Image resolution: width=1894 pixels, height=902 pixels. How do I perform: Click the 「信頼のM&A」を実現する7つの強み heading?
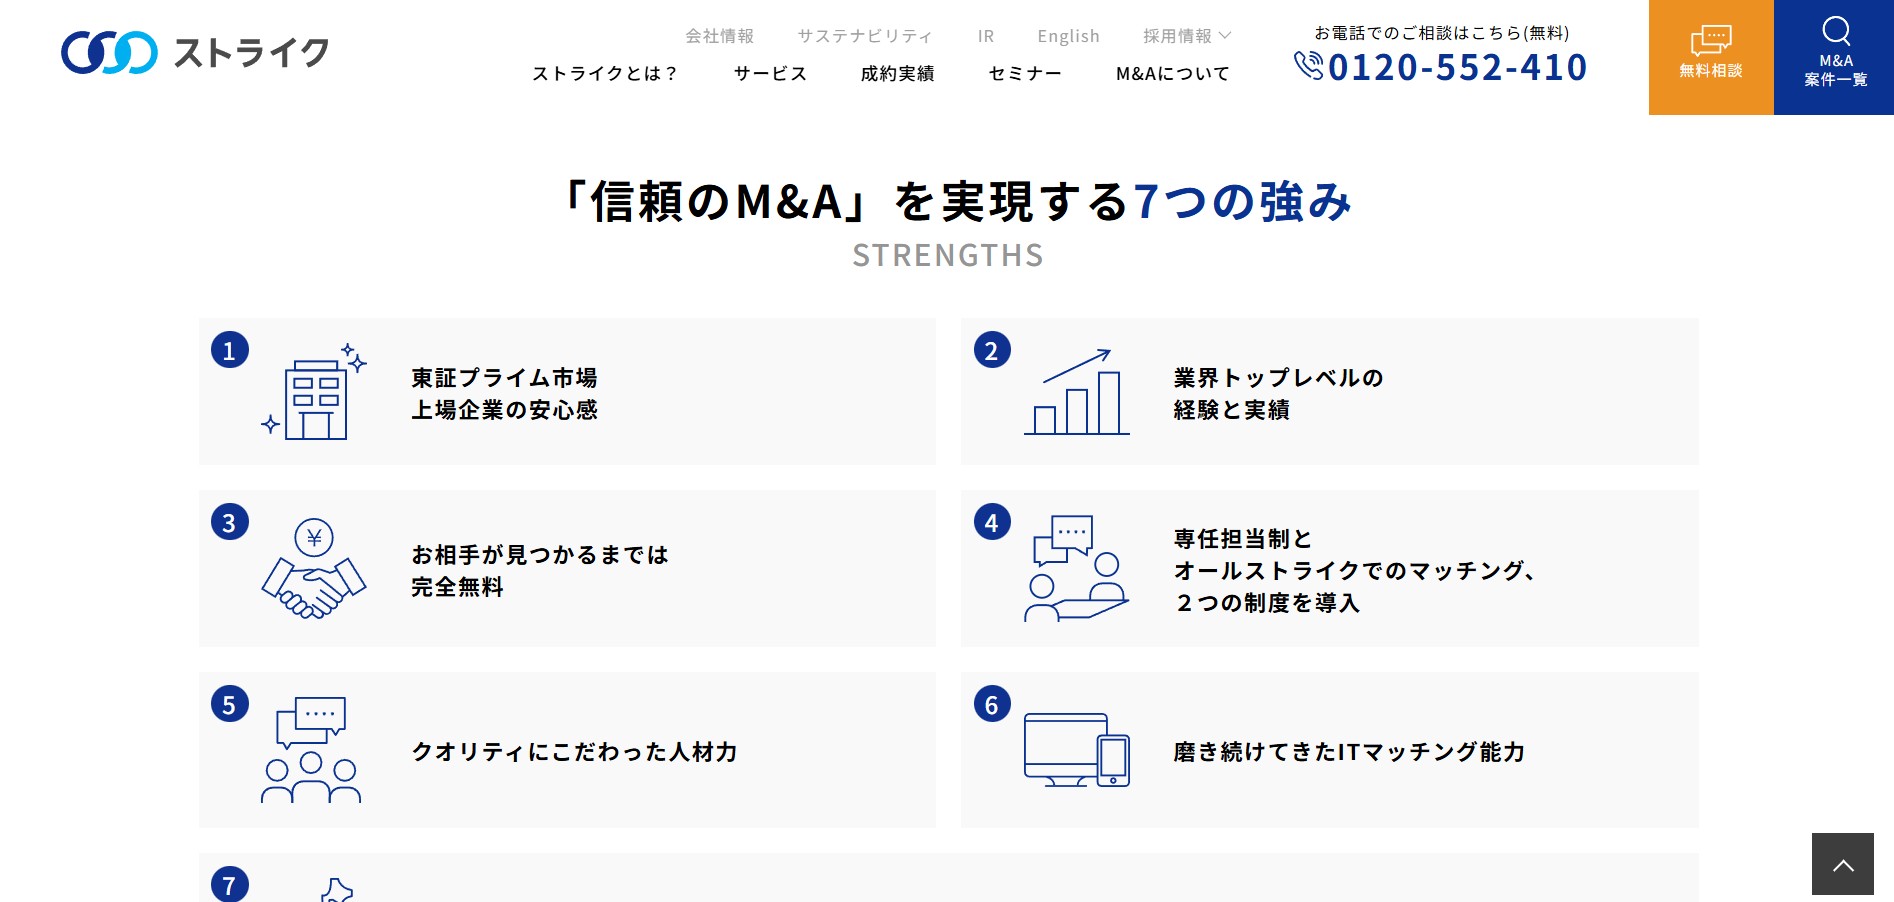pos(955,201)
